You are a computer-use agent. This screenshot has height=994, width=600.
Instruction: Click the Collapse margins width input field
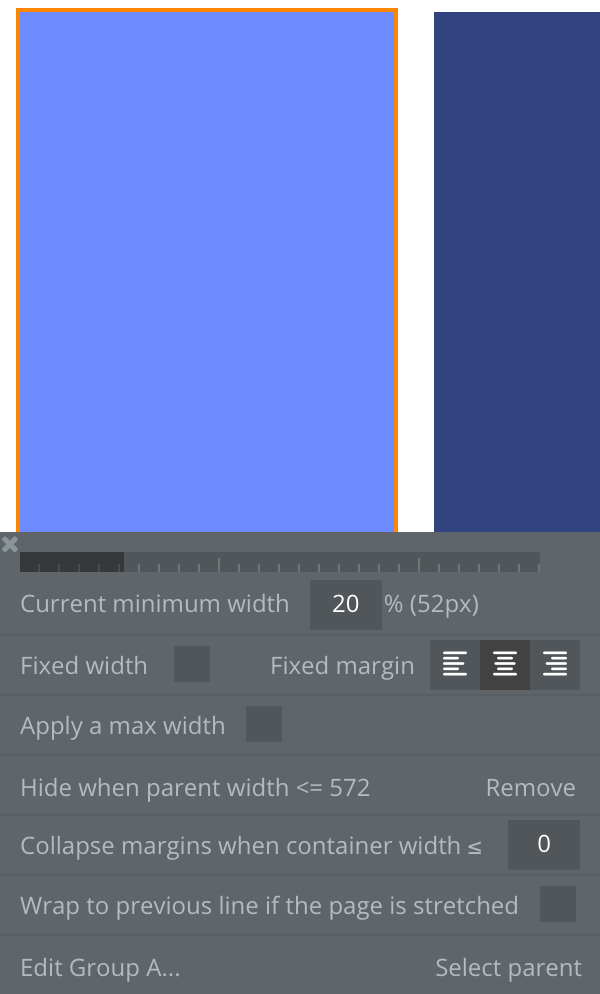coord(544,844)
